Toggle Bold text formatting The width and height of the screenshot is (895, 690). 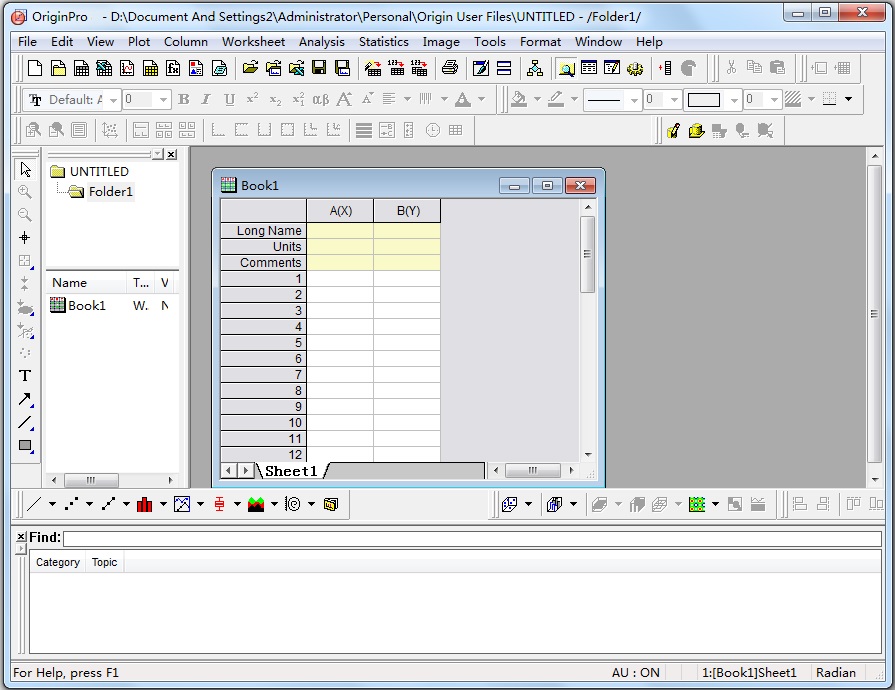click(x=183, y=100)
